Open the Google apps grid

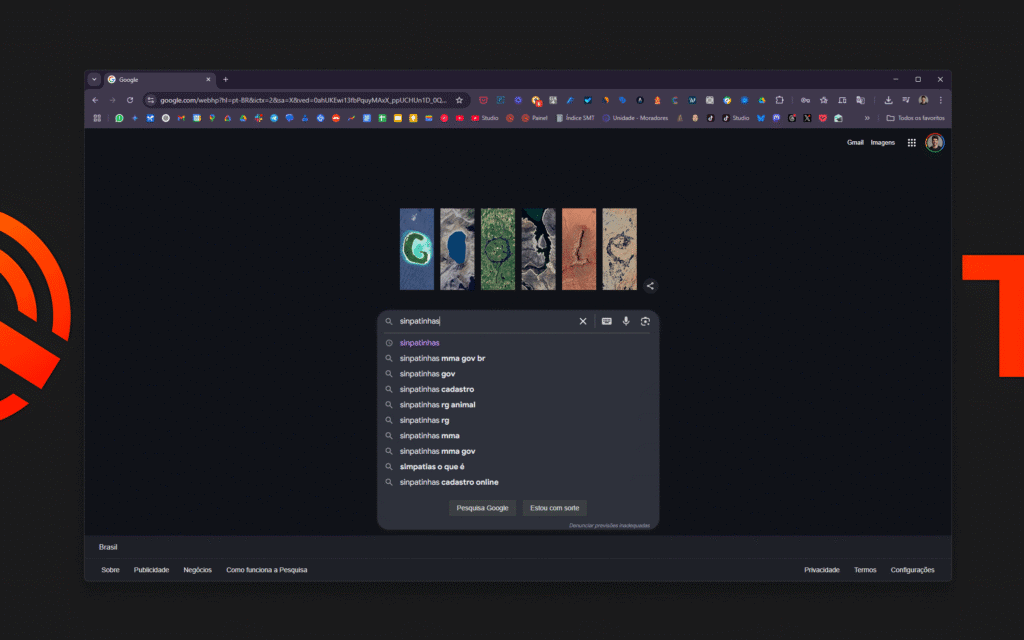[911, 143]
